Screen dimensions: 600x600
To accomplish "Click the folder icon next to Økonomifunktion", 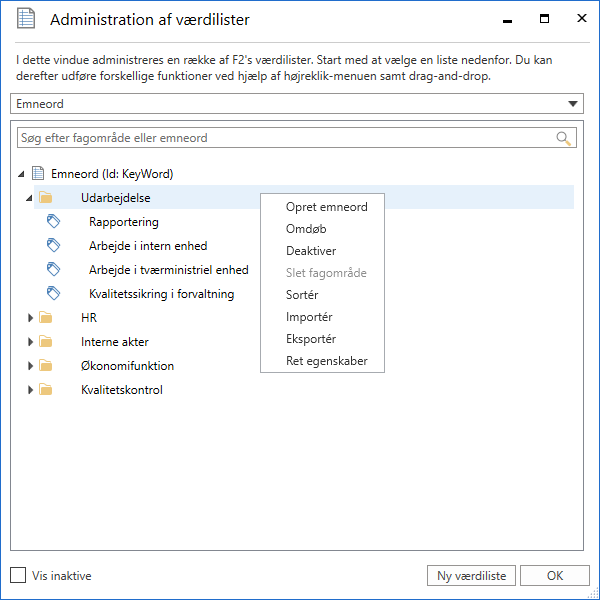I will [x=46, y=366].
